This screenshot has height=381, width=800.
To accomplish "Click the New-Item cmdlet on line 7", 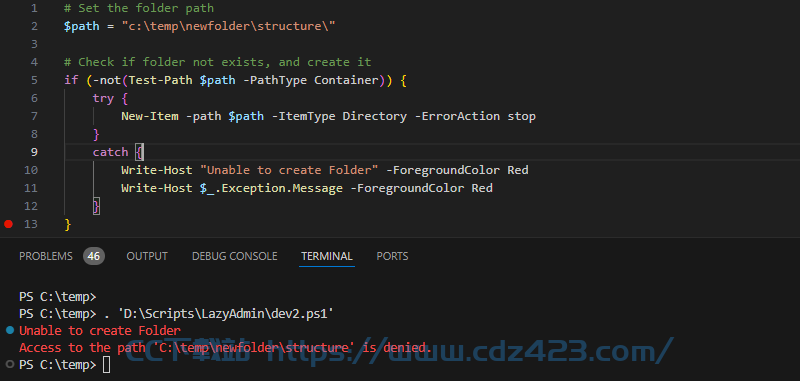I will (x=149, y=116).
